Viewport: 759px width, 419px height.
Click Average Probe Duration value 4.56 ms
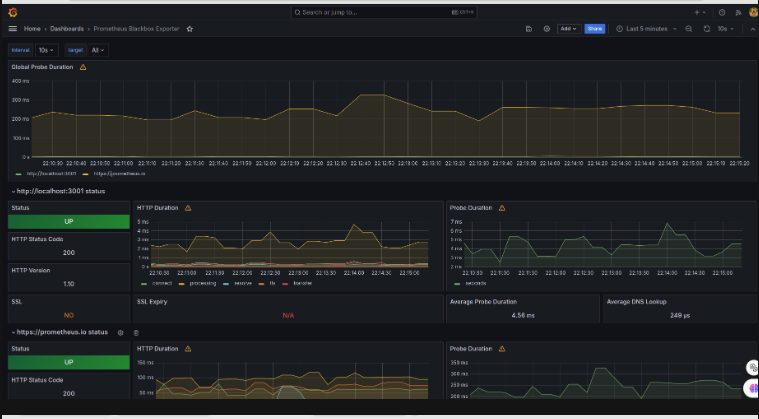523,315
